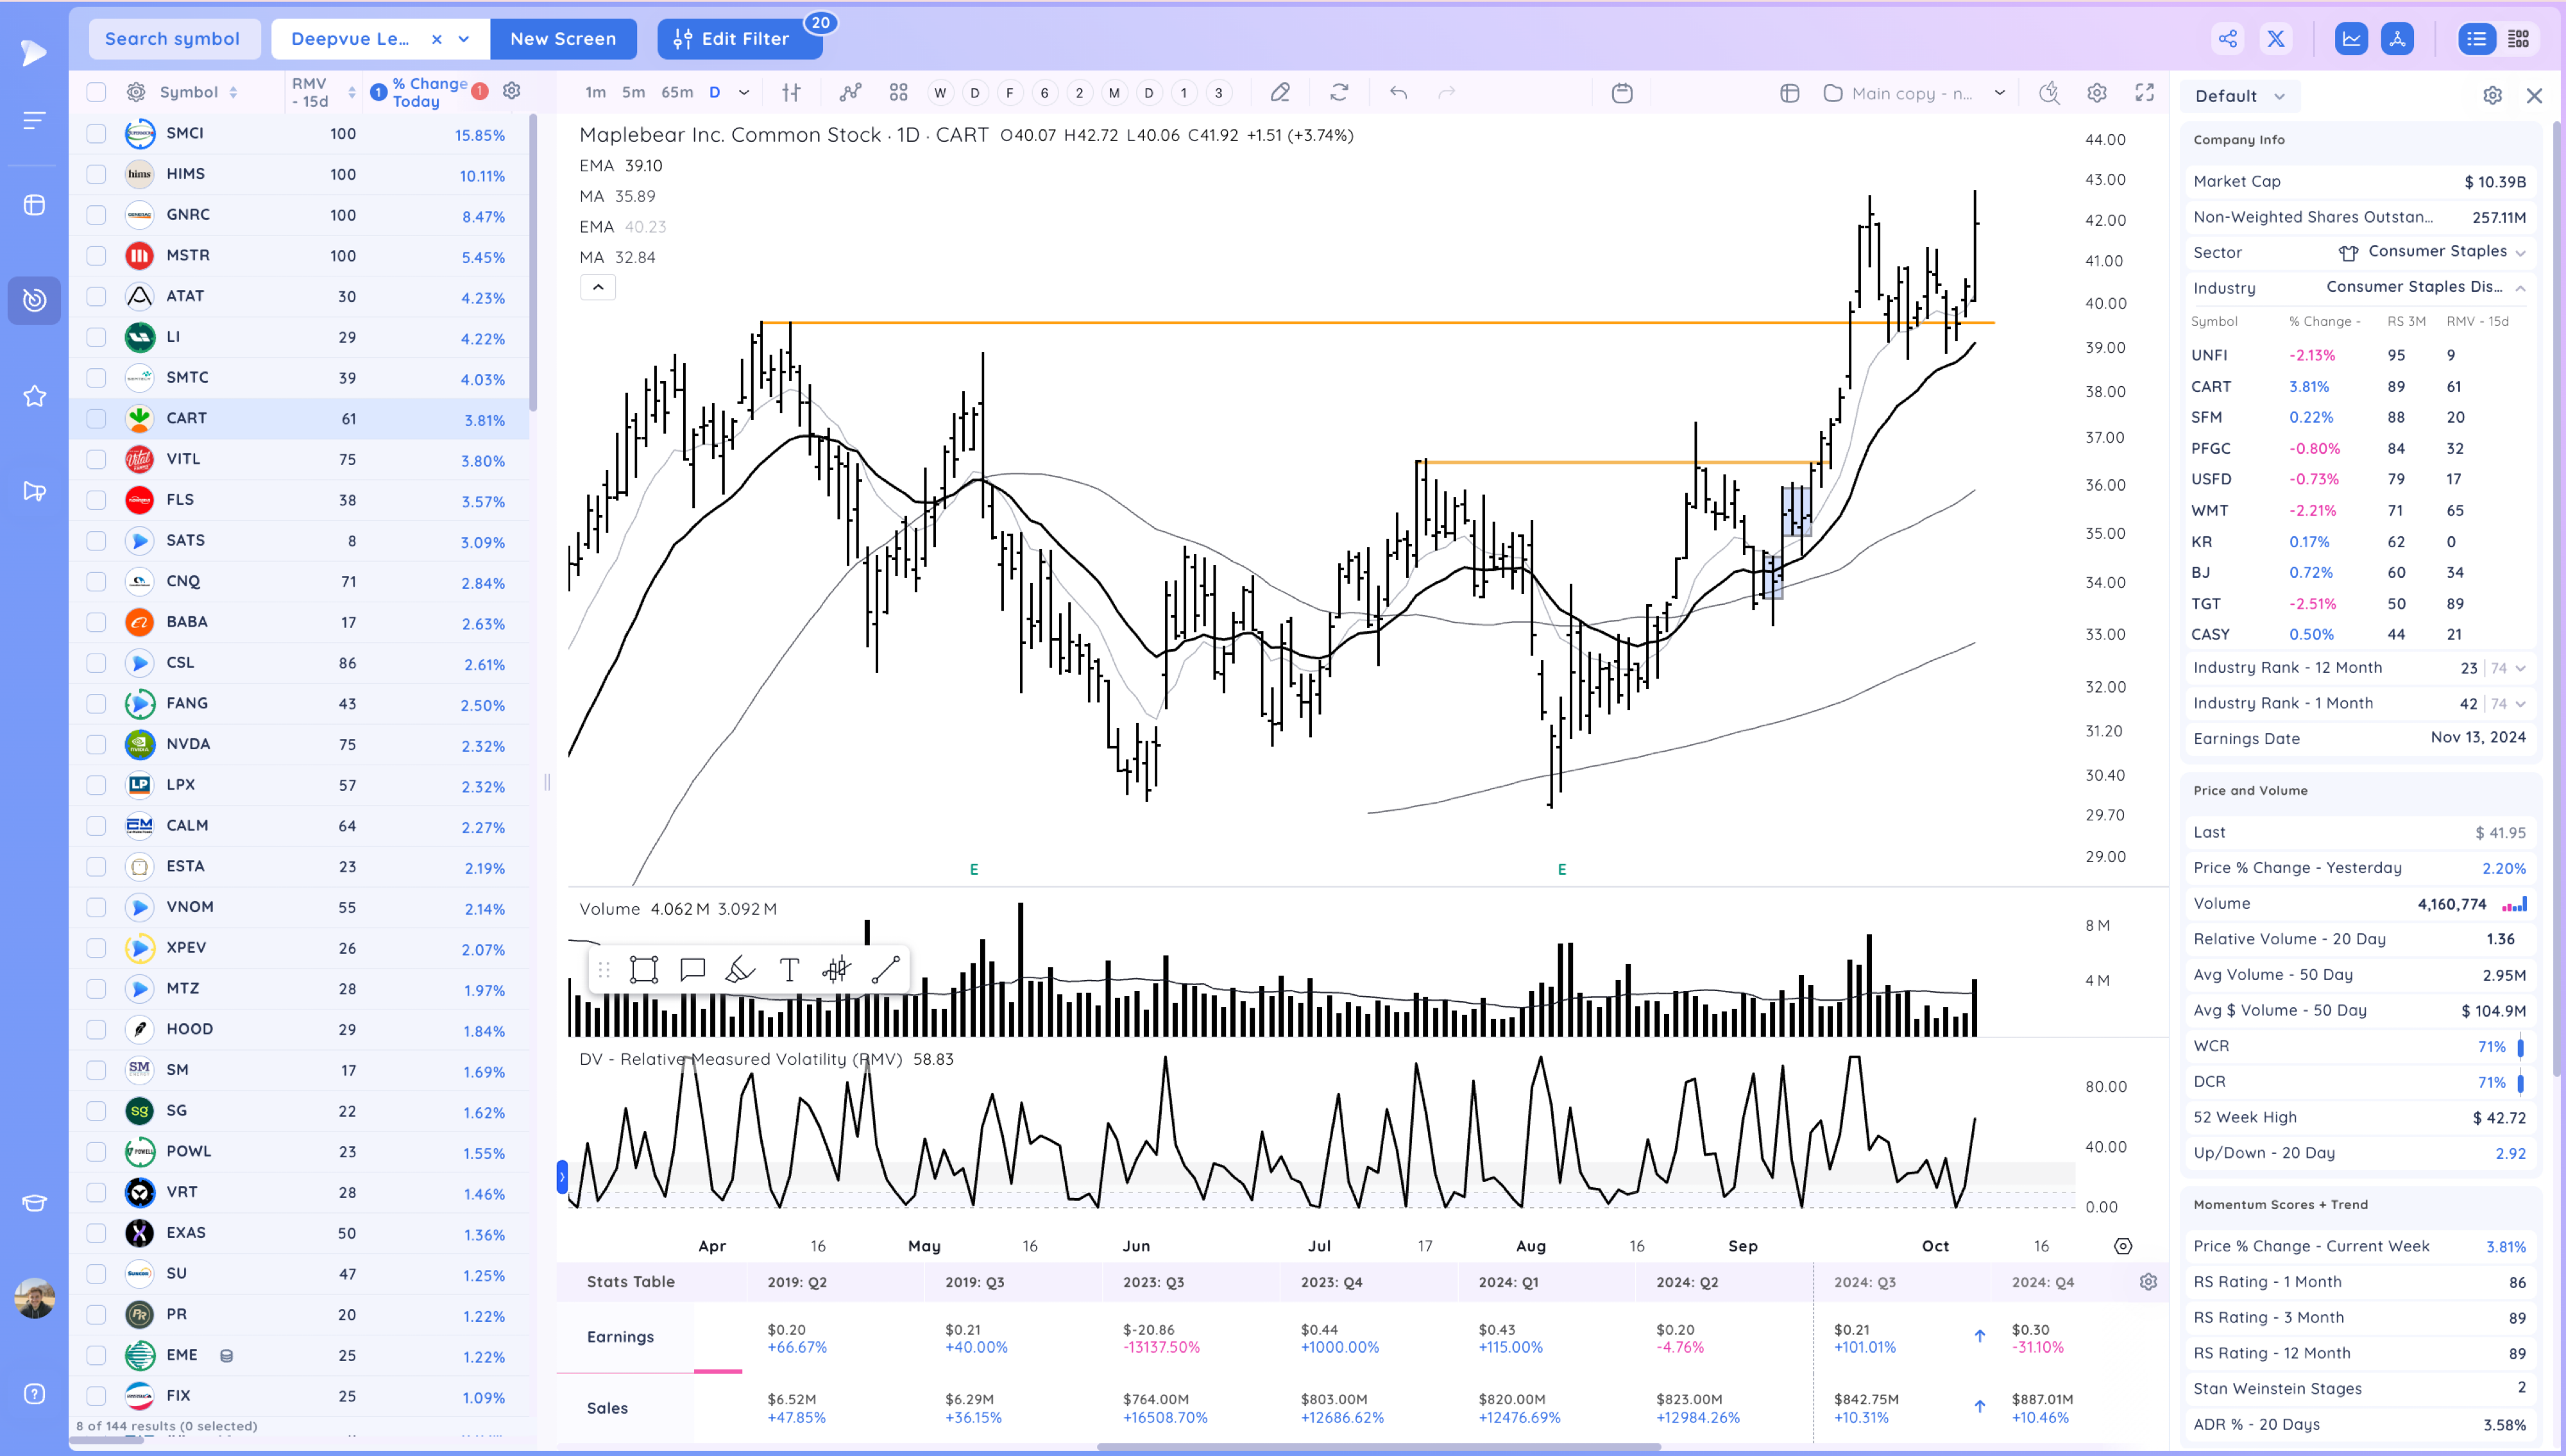Viewport: 2566px width, 1456px height.
Task: Check the SMCI row checkbox
Action: (96, 133)
